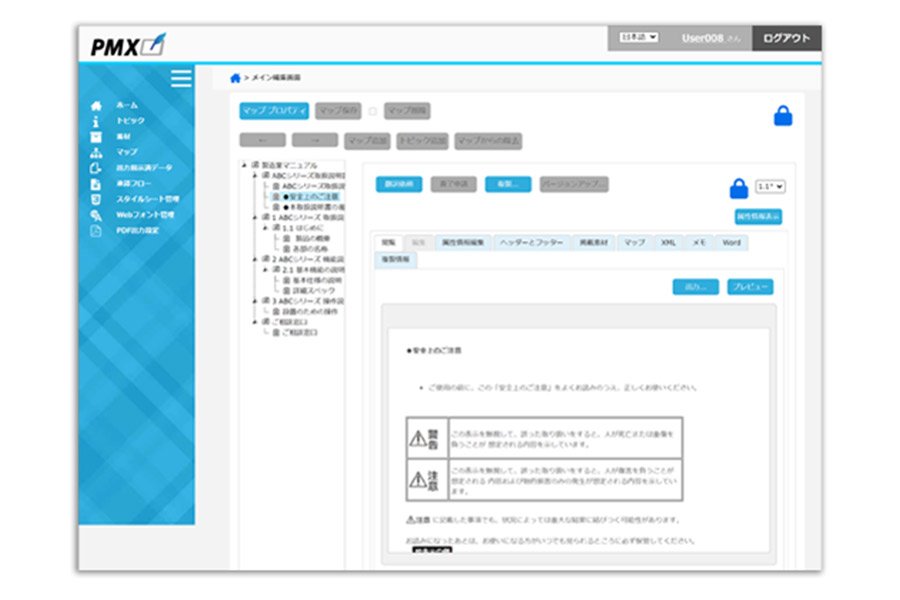
Task: Collapse the 製造業マニュアル tree root
Action: pos(244,165)
